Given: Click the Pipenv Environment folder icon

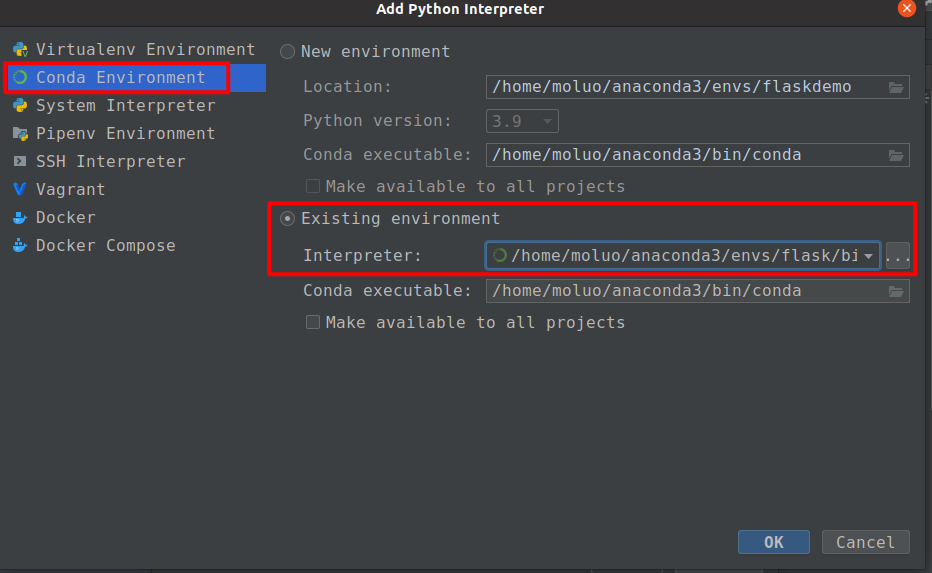Looking at the screenshot, I should click(x=20, y=133).
